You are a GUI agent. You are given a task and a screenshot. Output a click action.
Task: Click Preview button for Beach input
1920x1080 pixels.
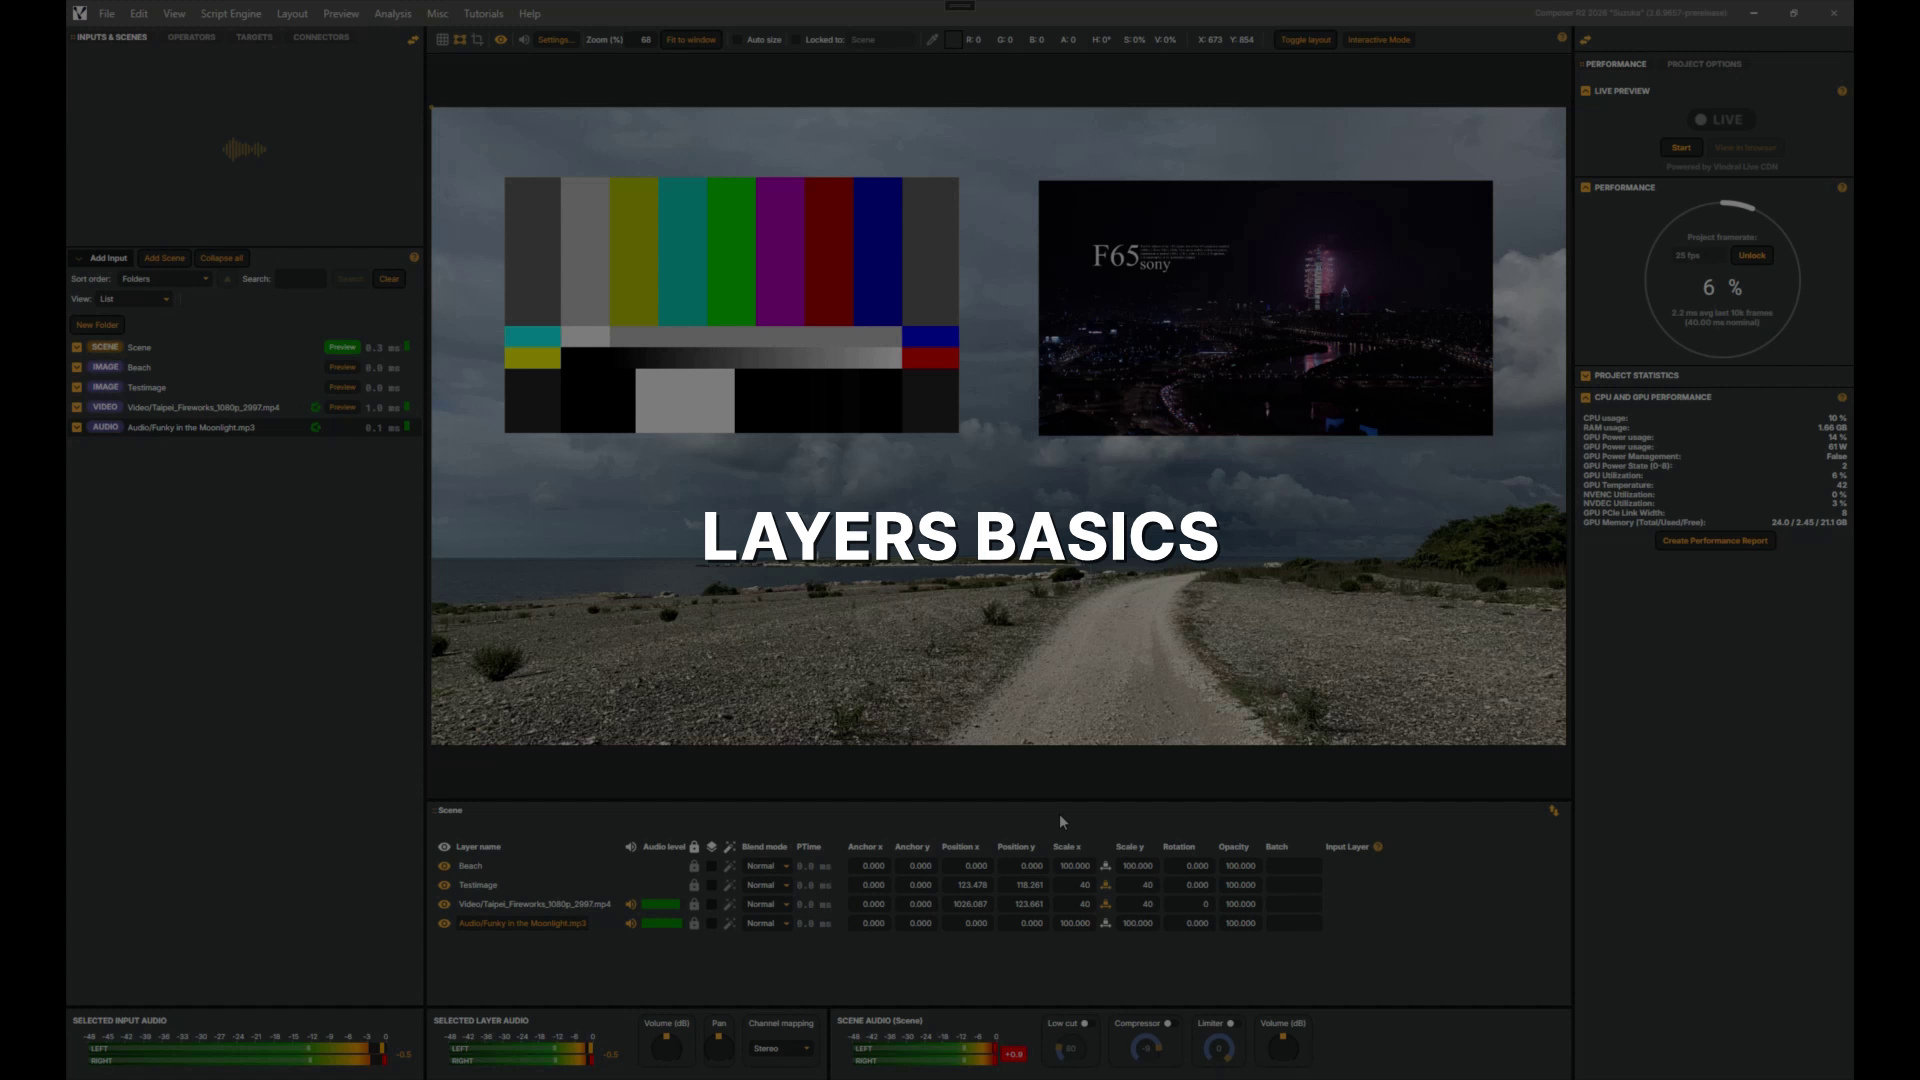click(x=342, y=367)
